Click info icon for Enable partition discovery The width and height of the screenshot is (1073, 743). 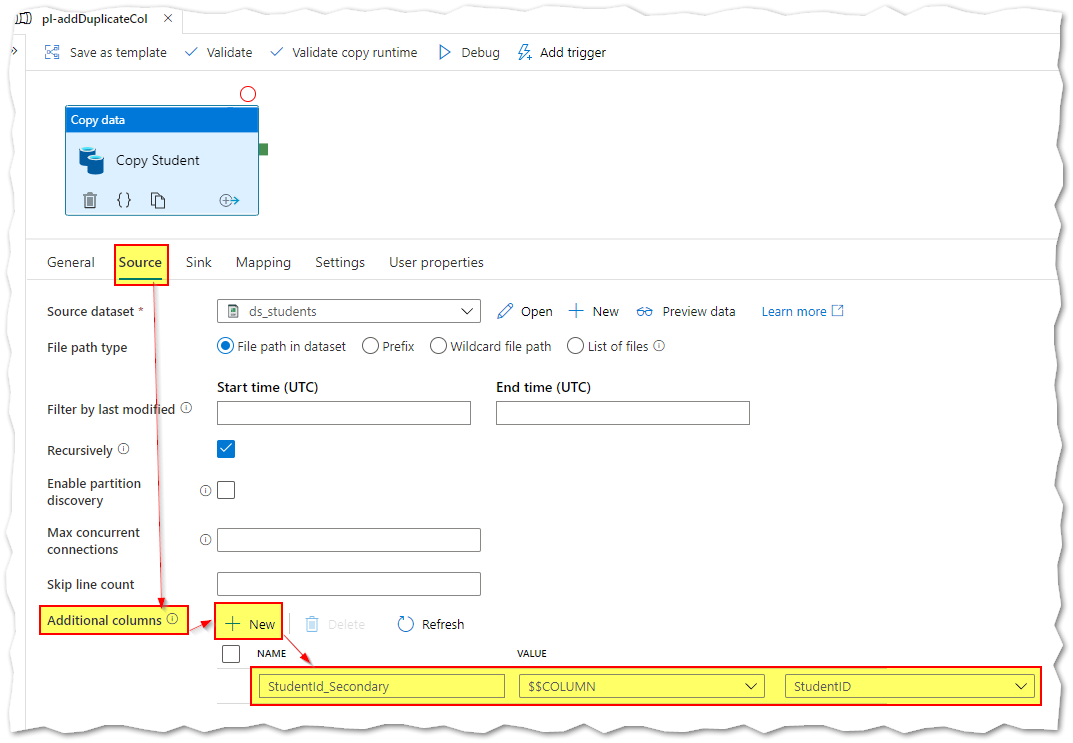pyautogui.click(x=205, y=491)
